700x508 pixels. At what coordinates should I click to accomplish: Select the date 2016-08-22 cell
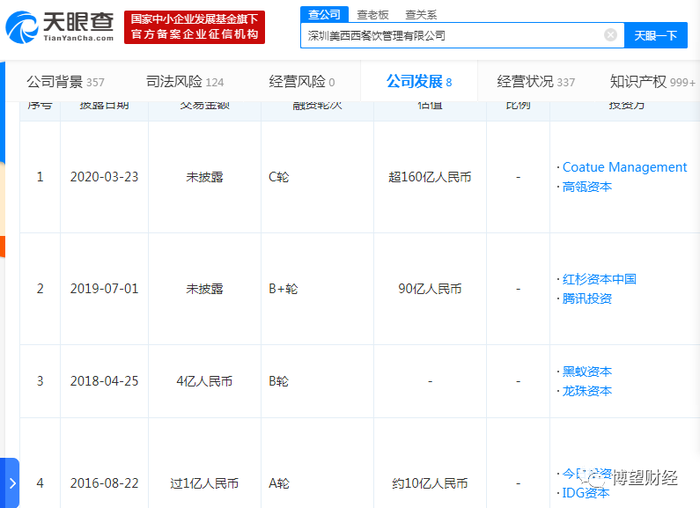pyautogui.click(x=104, y=483)
